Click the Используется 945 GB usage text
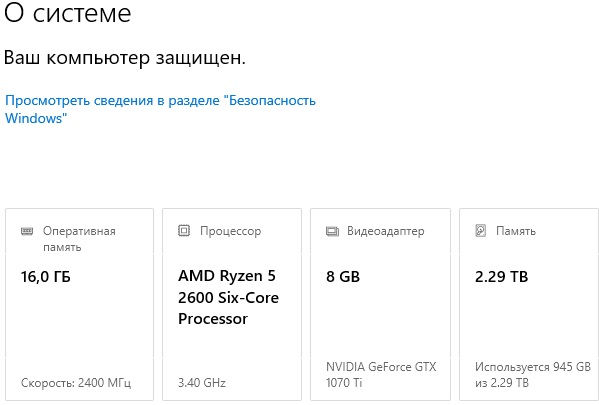Screen dimensions: 599x405 tap(533, 374)
